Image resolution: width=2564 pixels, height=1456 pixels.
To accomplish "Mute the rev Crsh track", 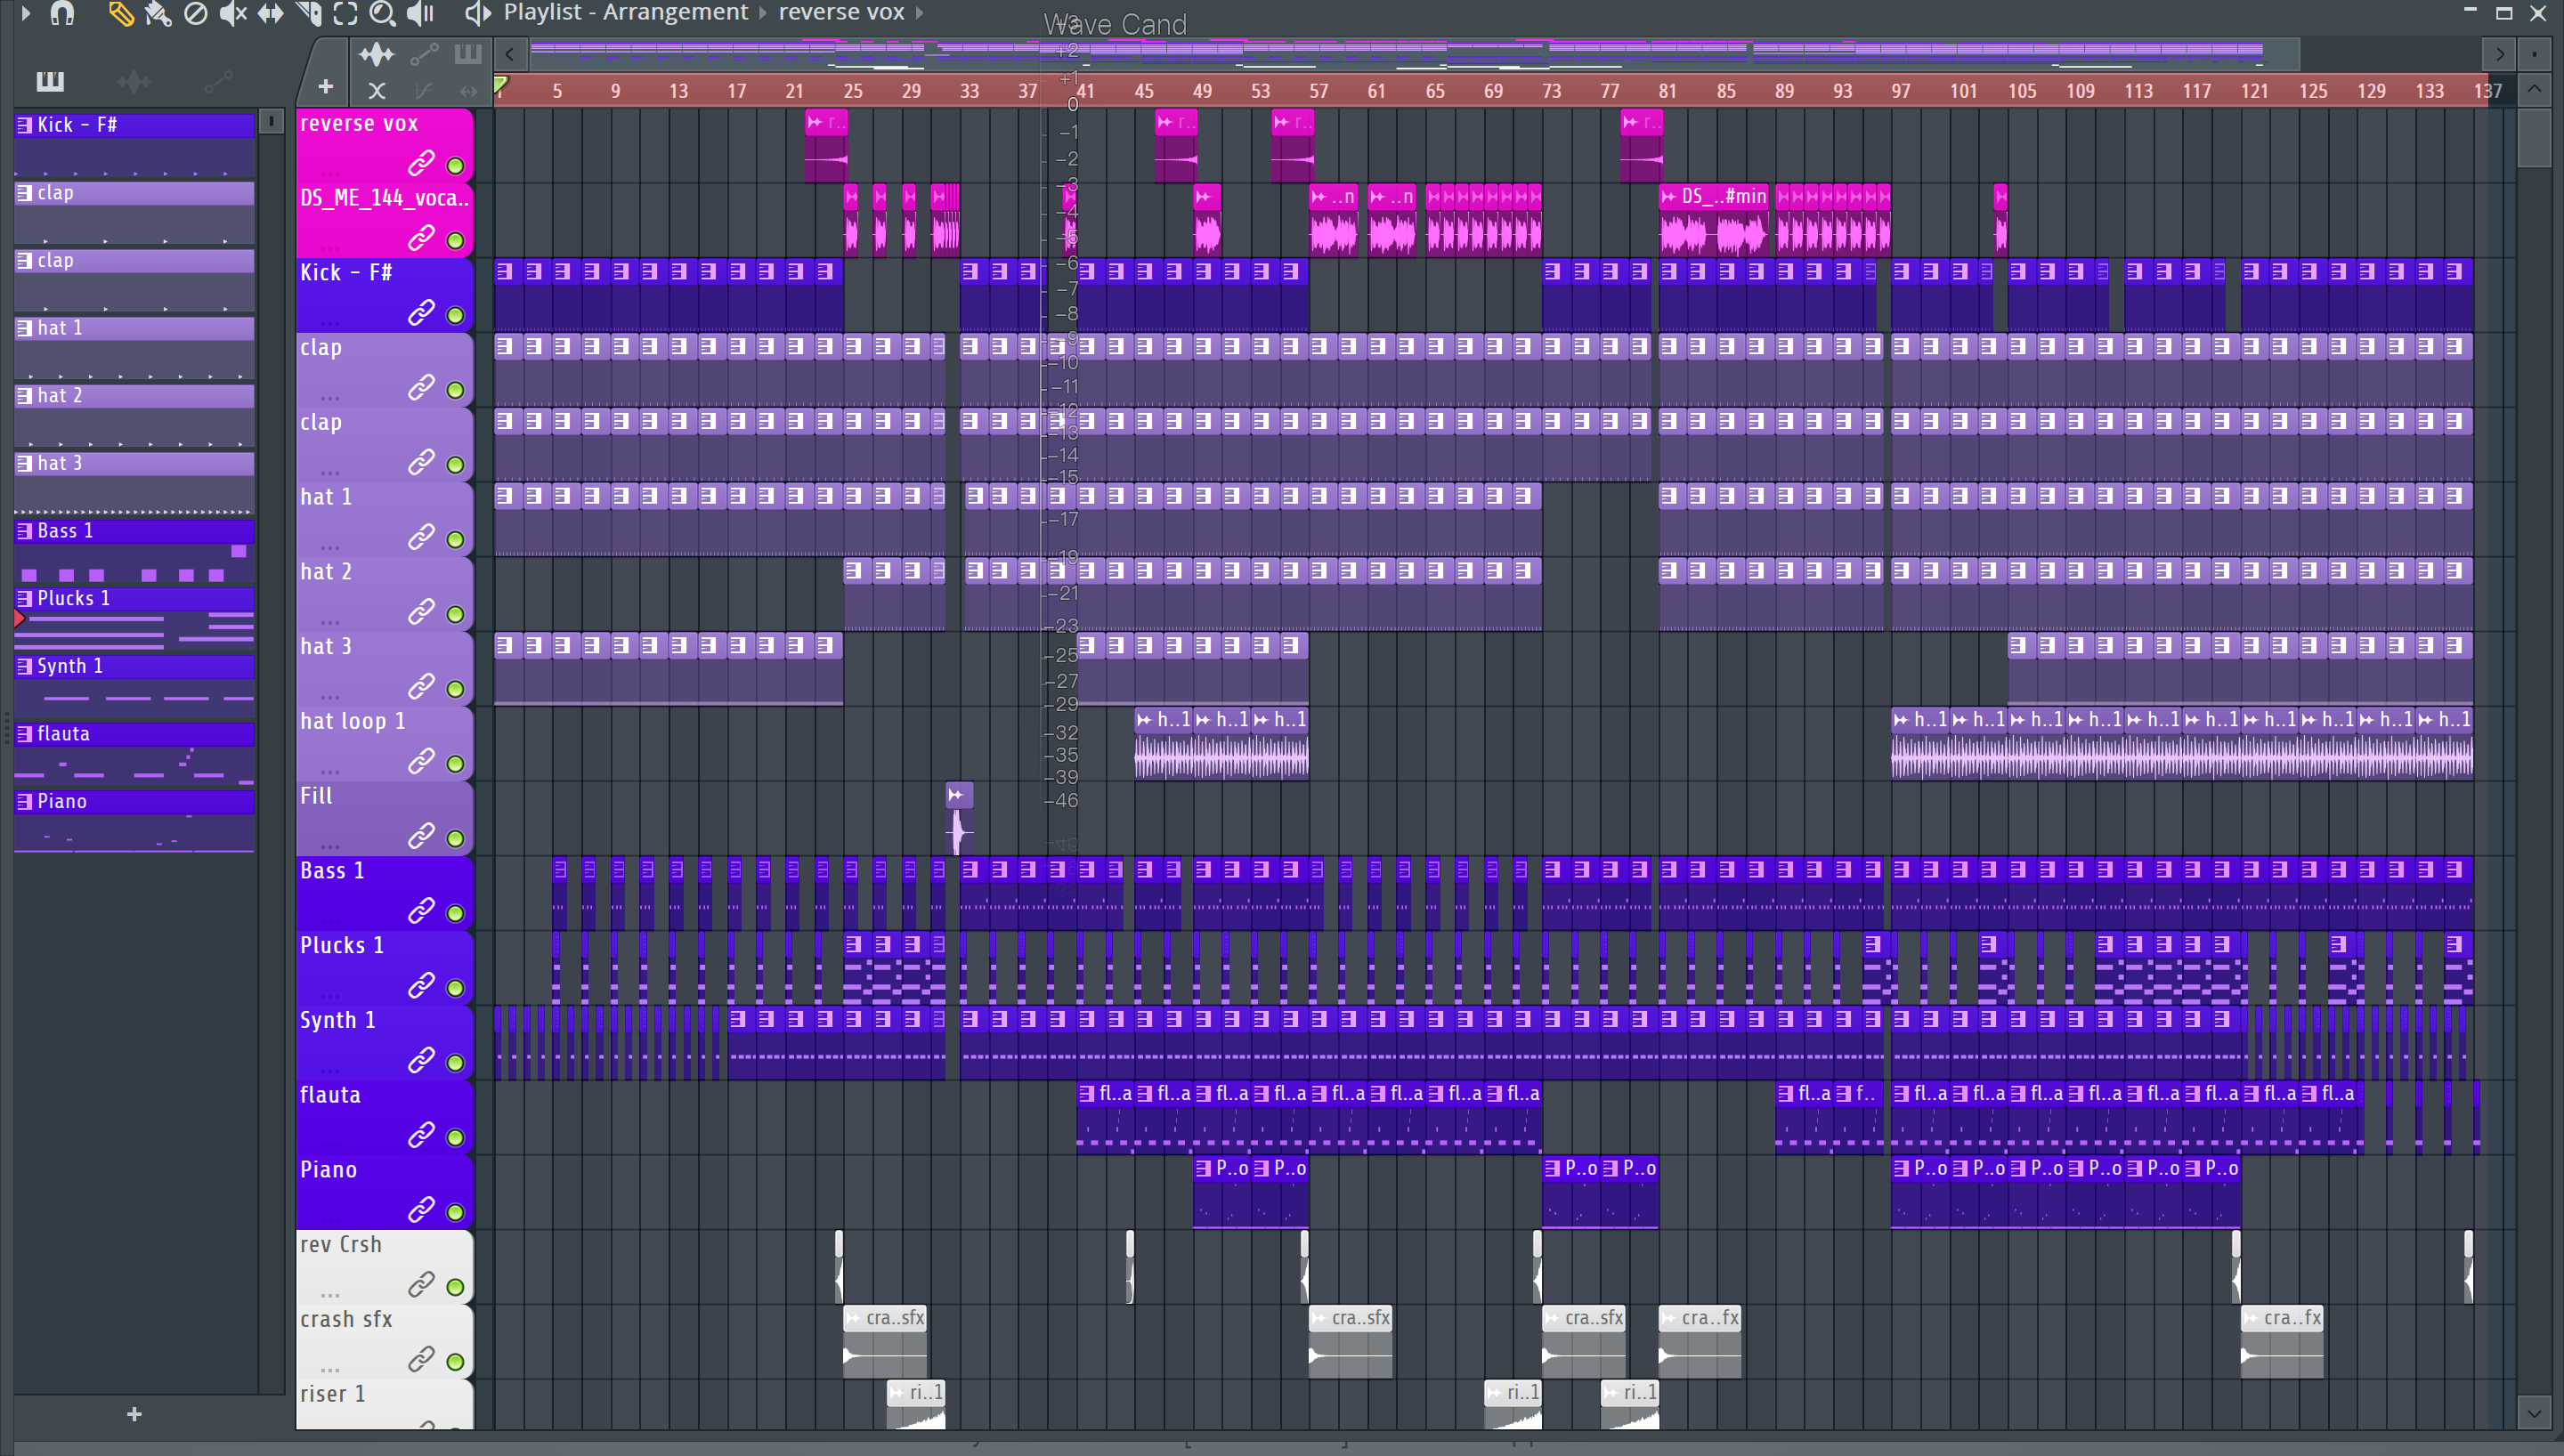I will pyautogui.click(x=455, y=1286).
